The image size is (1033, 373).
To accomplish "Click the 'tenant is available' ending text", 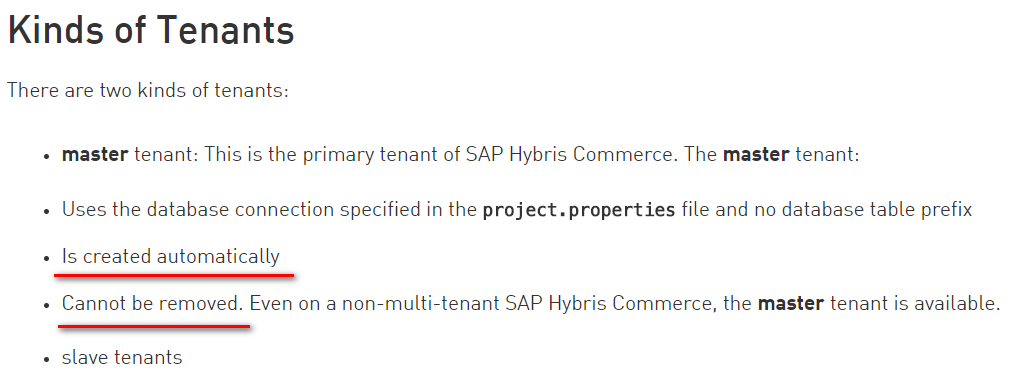I will tap(915, 304).
